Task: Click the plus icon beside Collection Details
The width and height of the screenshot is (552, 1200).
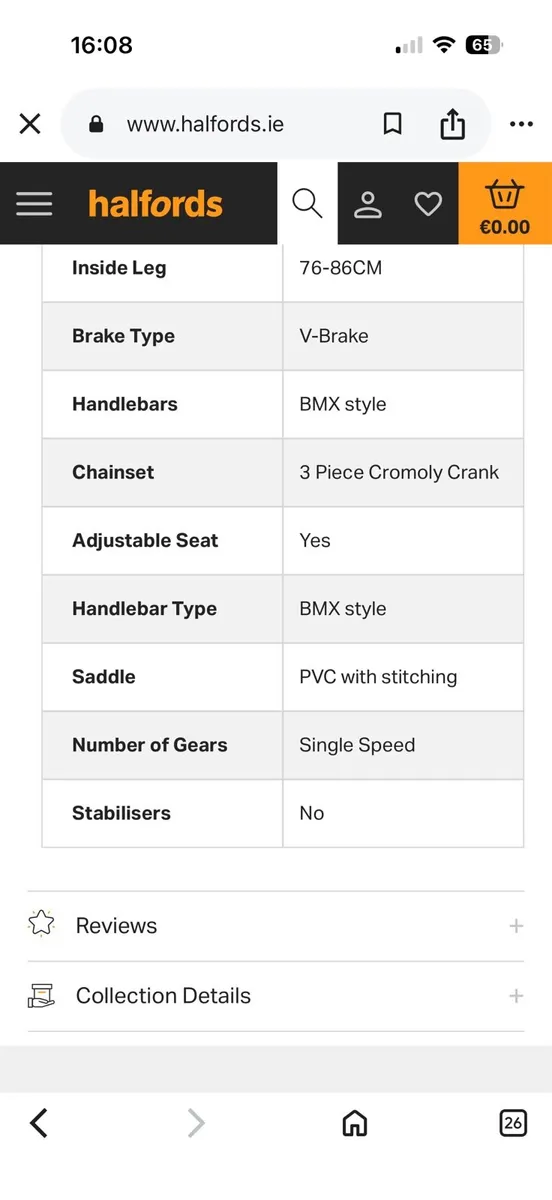Action: (516, 996)
